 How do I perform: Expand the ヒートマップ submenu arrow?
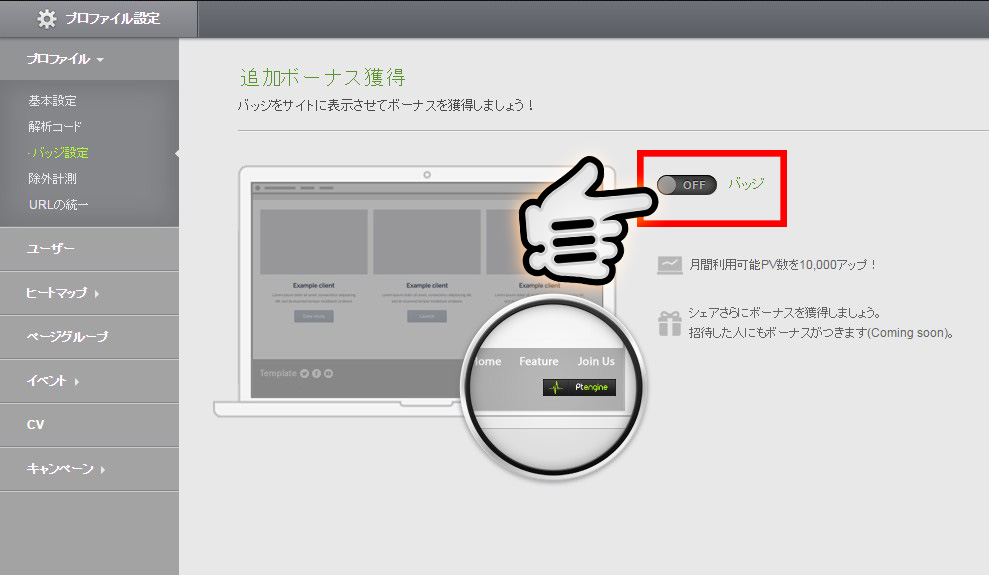point(97,293)
